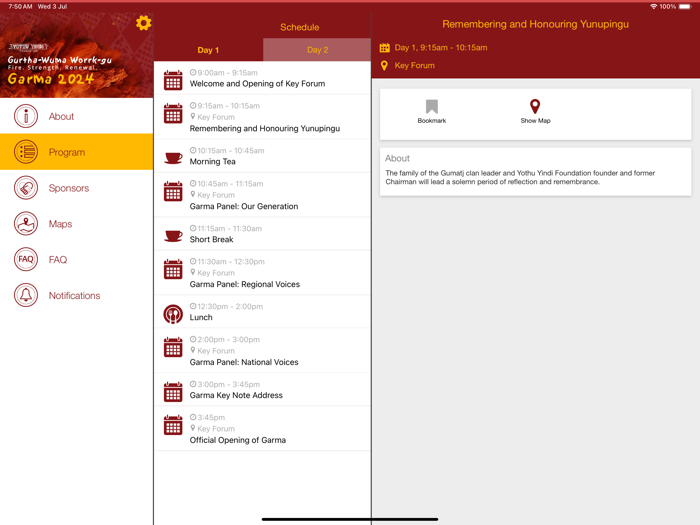Open settings via the gear icon
The width and height of the screenshot is (700, 525).
[143, 23]
